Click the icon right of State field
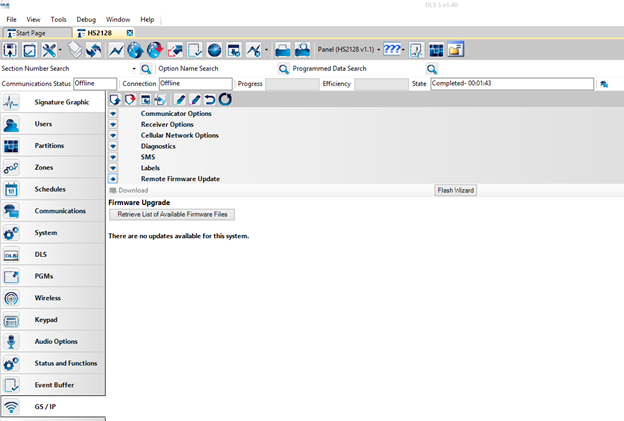The width and height of the screenshot is (624, 421). [x=604, y=84]
